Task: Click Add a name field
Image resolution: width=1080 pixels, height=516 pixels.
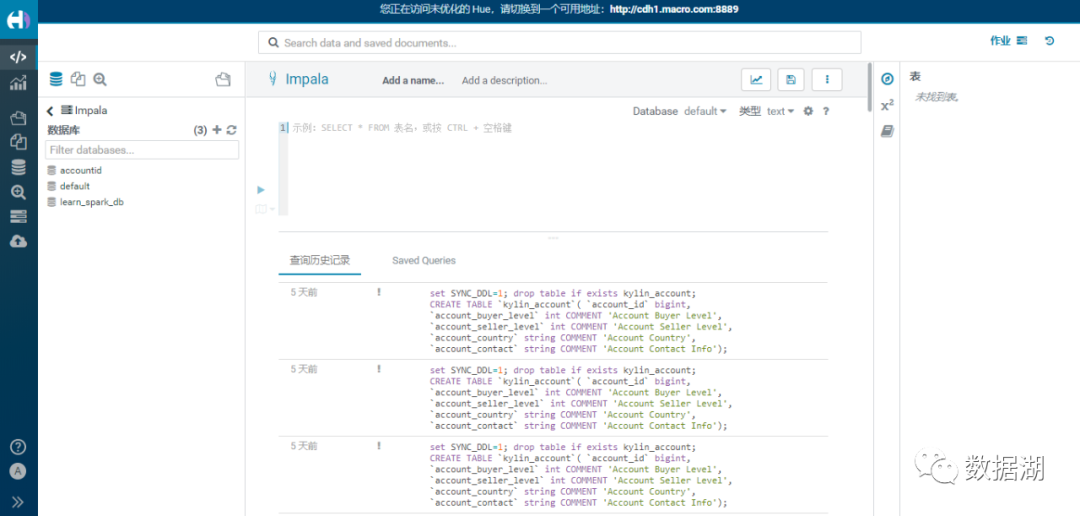Action: [x=413, y=81]
